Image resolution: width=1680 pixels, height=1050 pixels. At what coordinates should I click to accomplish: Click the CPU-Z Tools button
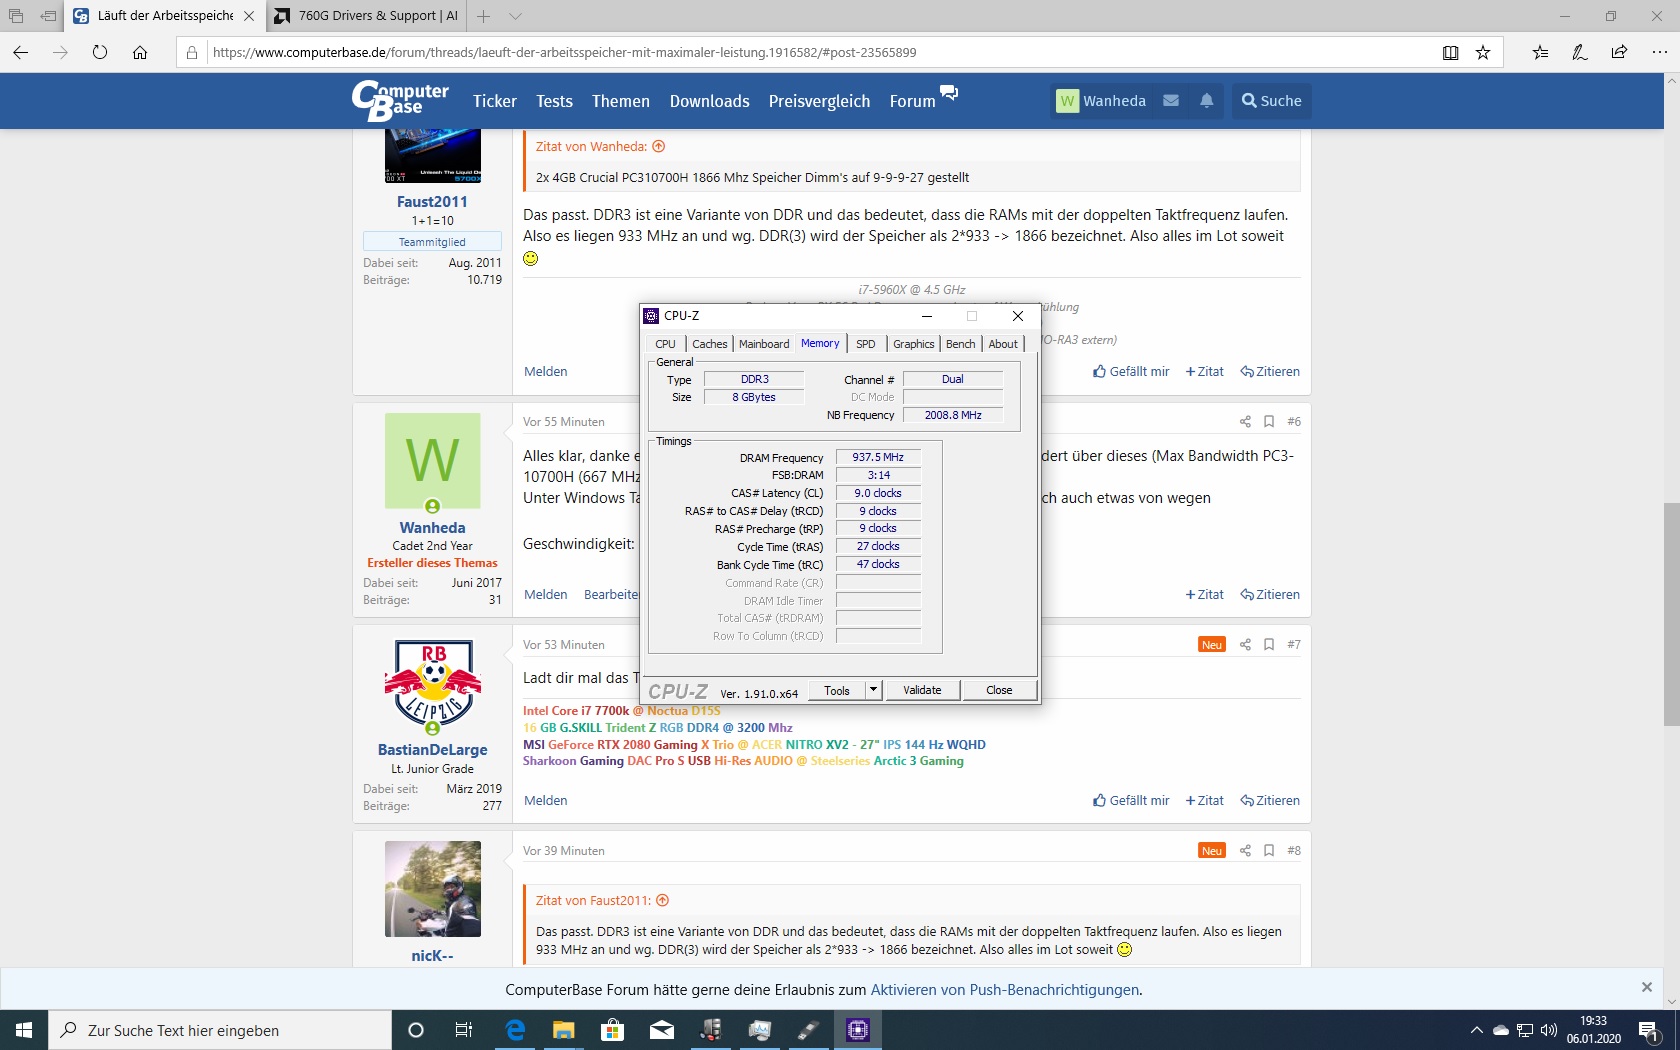pos(837,690)
